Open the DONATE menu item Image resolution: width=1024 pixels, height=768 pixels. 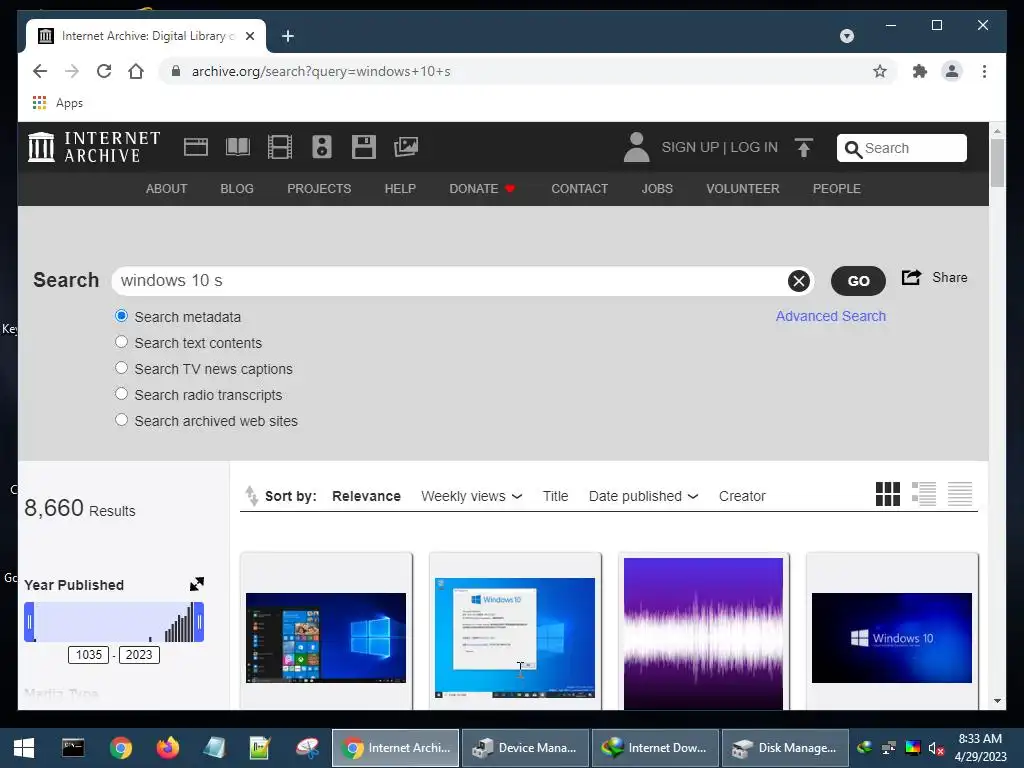482,189
